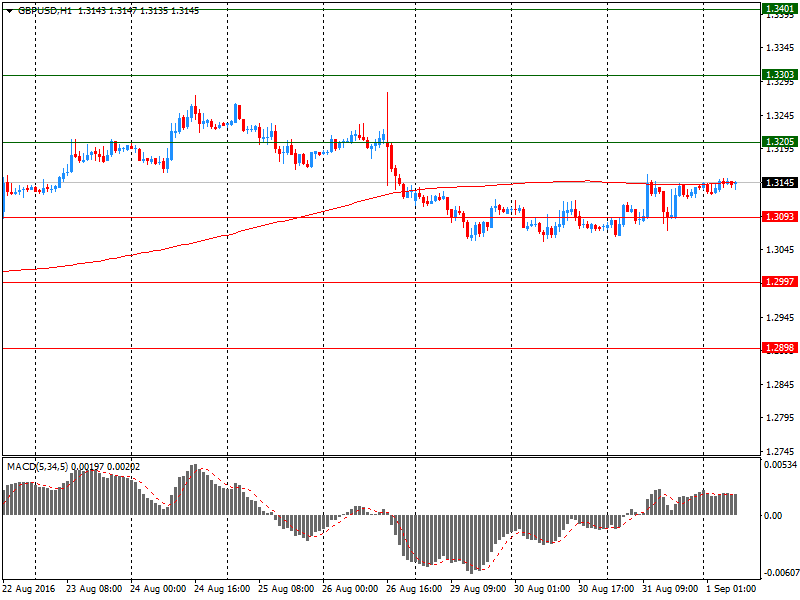Select the 1.2898 red price level label
The width and height of the screenshot is (800, 600).
click(780, 348)
